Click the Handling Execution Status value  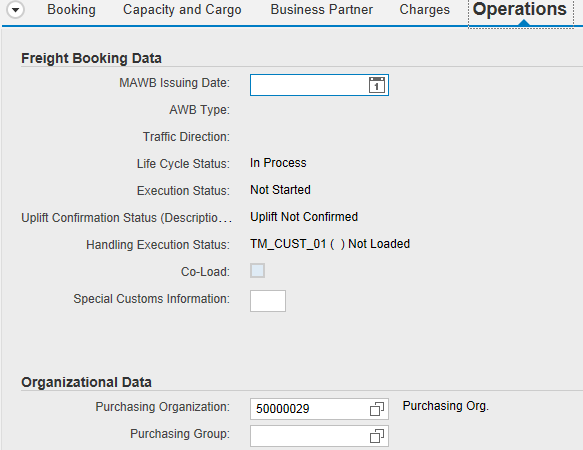pyautogui.click(x=330, y=244)
